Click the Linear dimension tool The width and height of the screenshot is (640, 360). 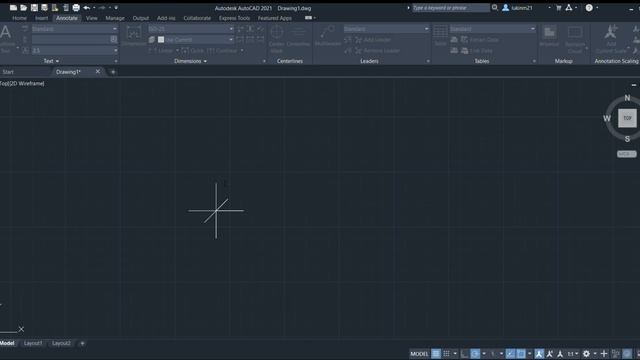[162, 51]
